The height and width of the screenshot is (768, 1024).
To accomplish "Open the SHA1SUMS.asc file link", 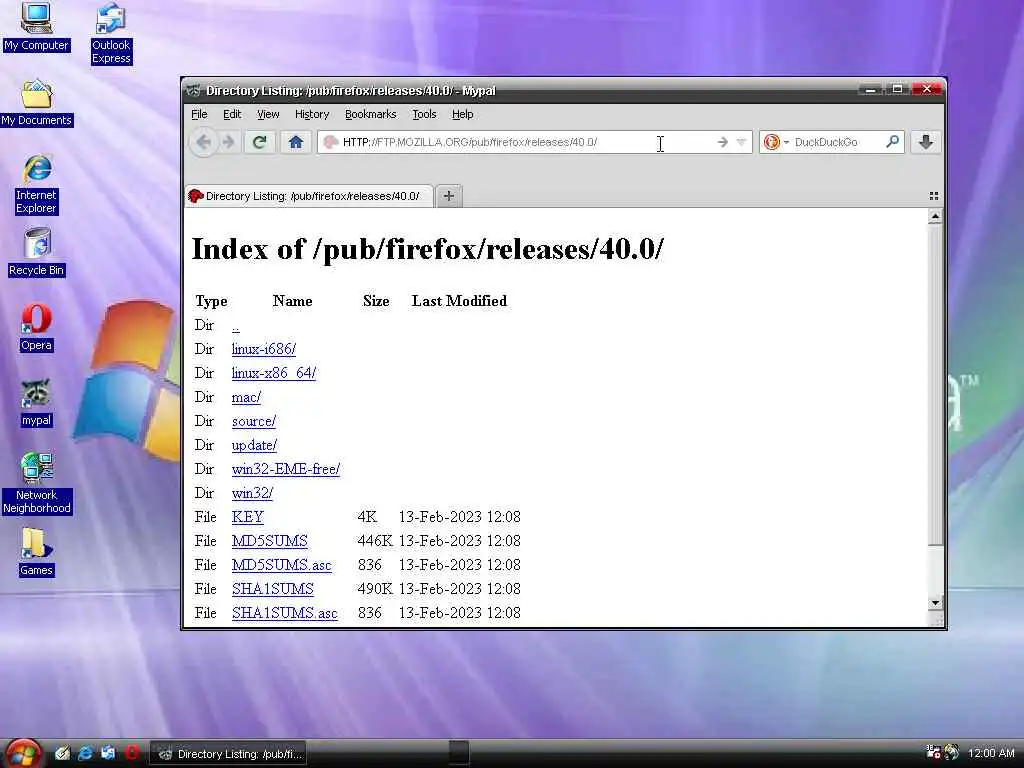I will tap(285, 613).
